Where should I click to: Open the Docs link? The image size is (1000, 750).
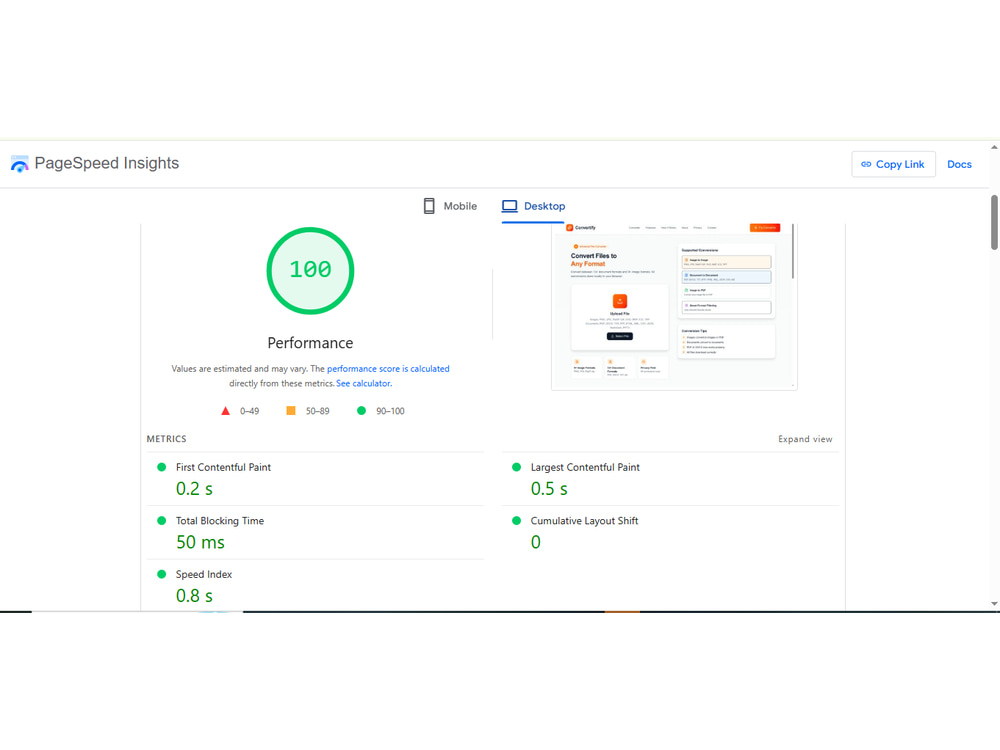[x=959, y=164]
